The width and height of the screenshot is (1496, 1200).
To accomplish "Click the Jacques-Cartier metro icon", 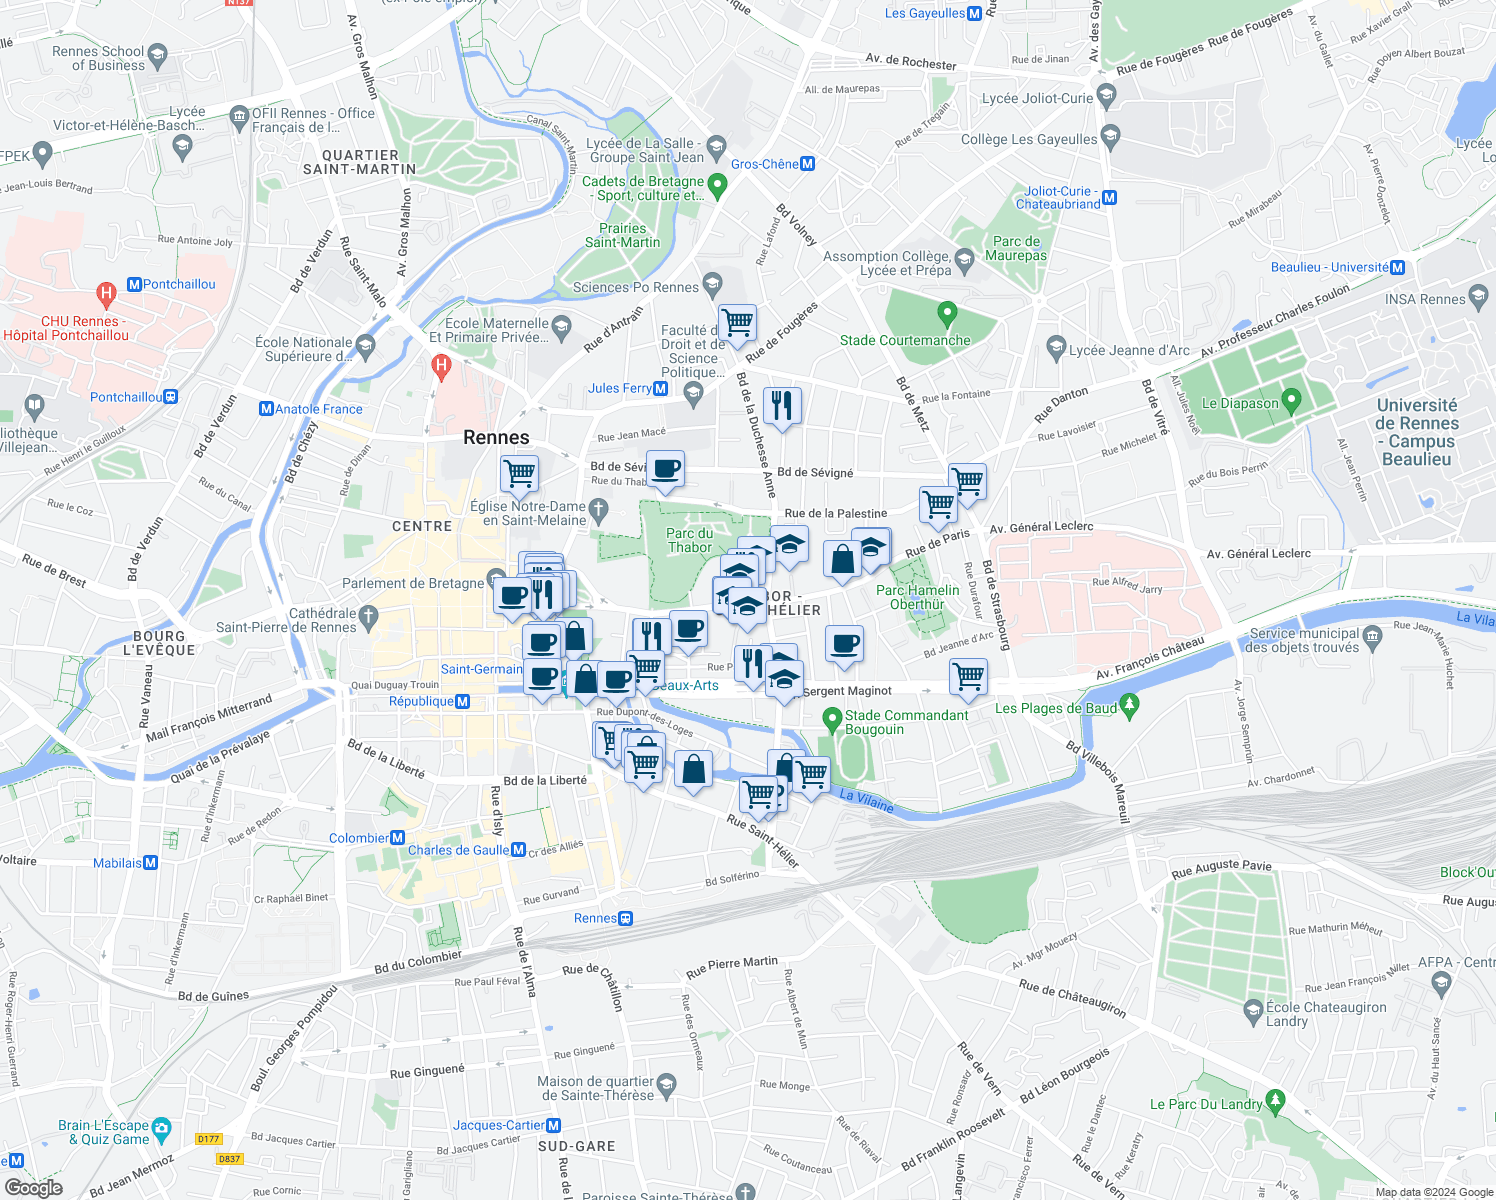I will pyautogui.click(x=553, y=1126).
